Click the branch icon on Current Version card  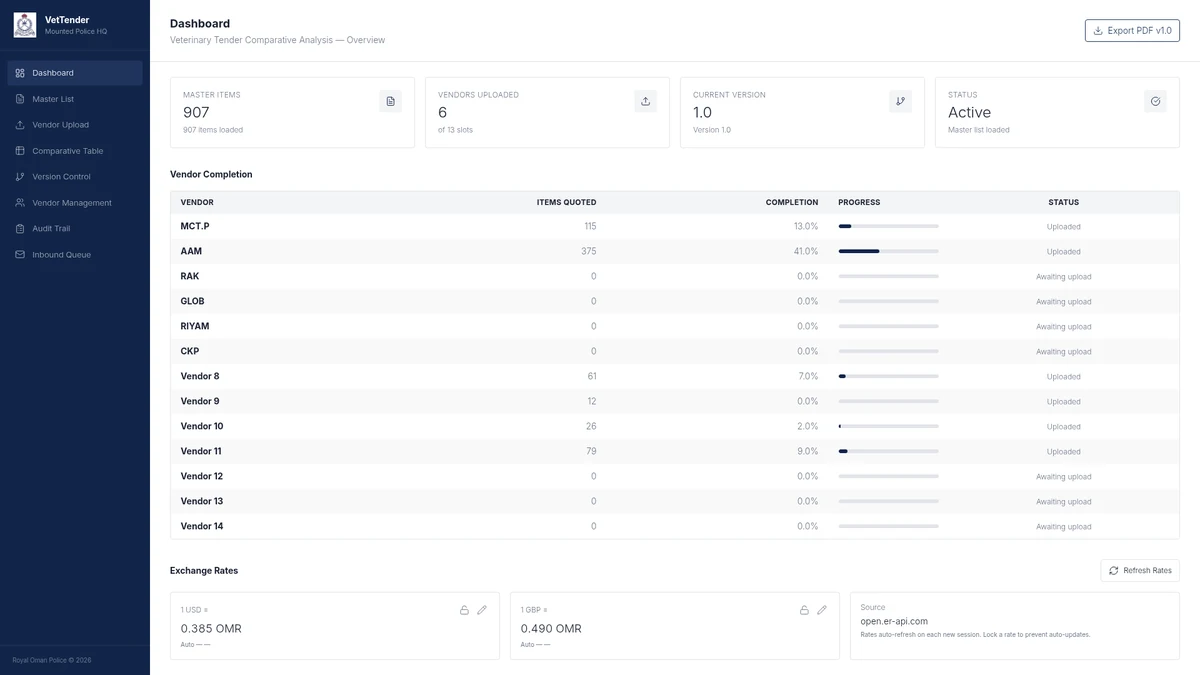(901, 101)
